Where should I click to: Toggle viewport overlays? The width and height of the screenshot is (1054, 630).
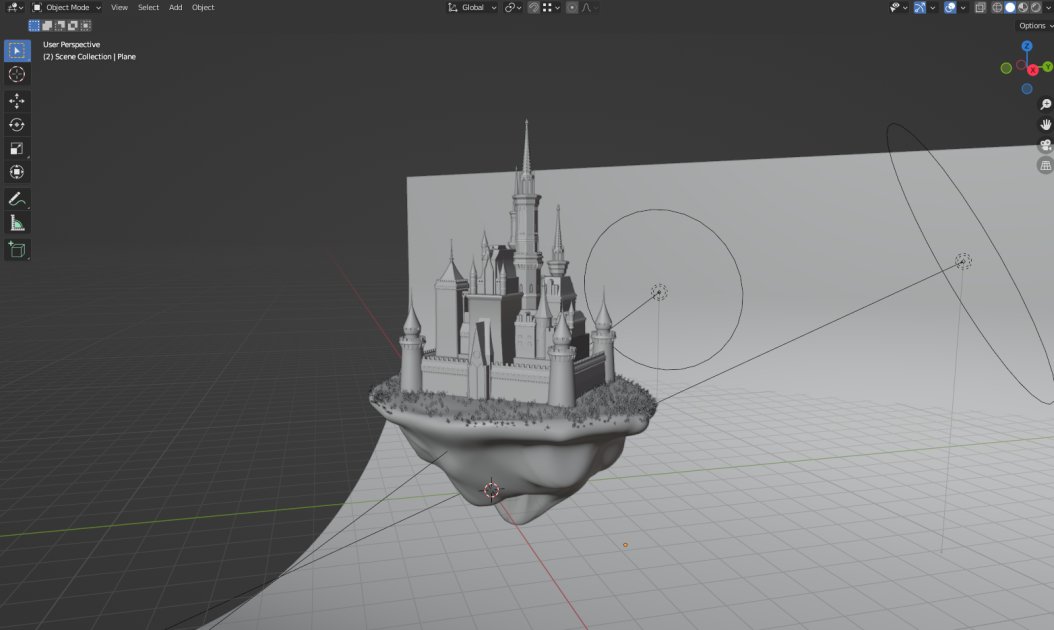(x=950, y=7)
